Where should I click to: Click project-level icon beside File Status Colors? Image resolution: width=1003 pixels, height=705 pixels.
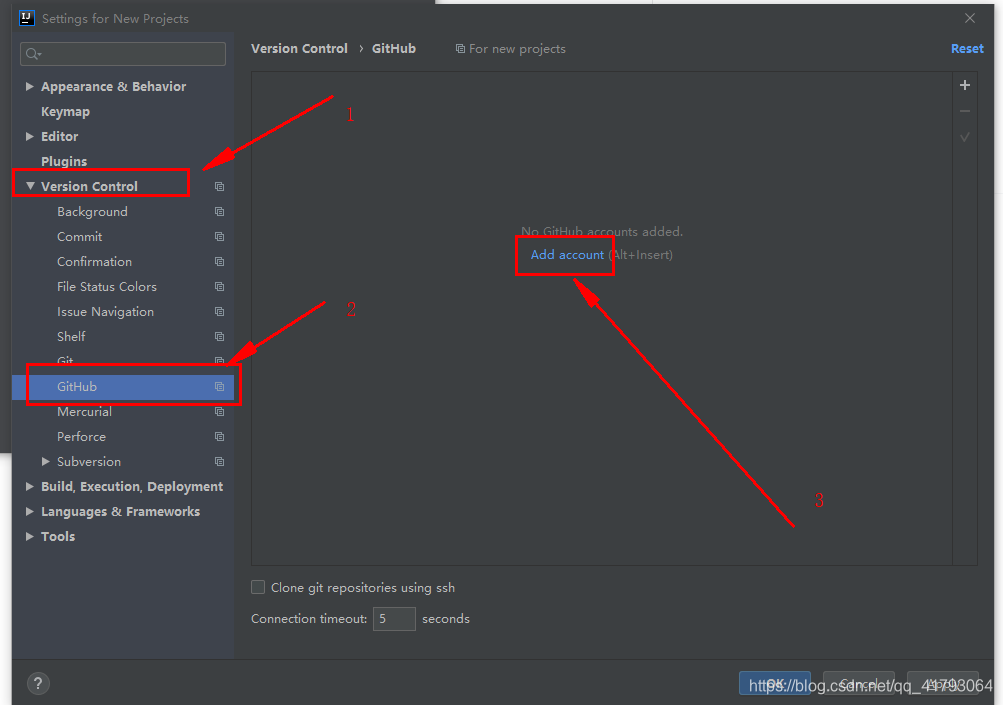pyautogui.click(x=219, y=287)
